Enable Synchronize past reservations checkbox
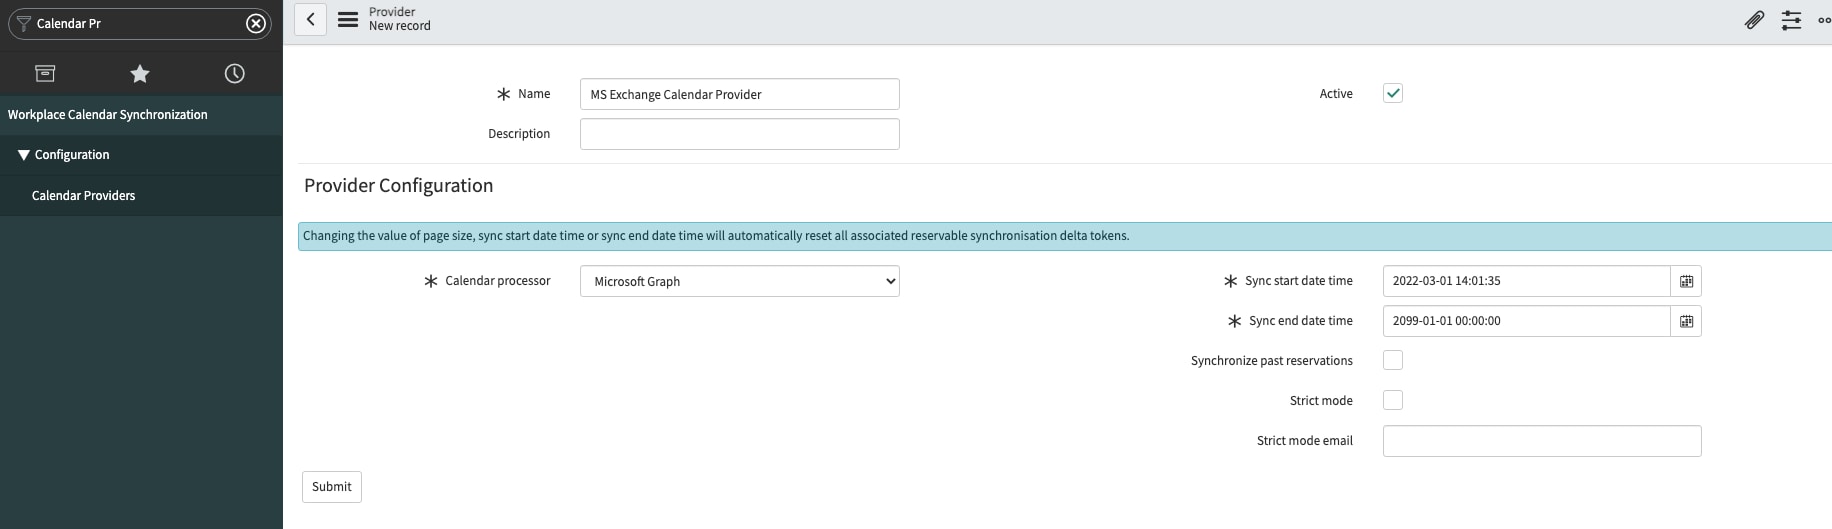The image size is (1832, 529). click(x=1393, y=360)
